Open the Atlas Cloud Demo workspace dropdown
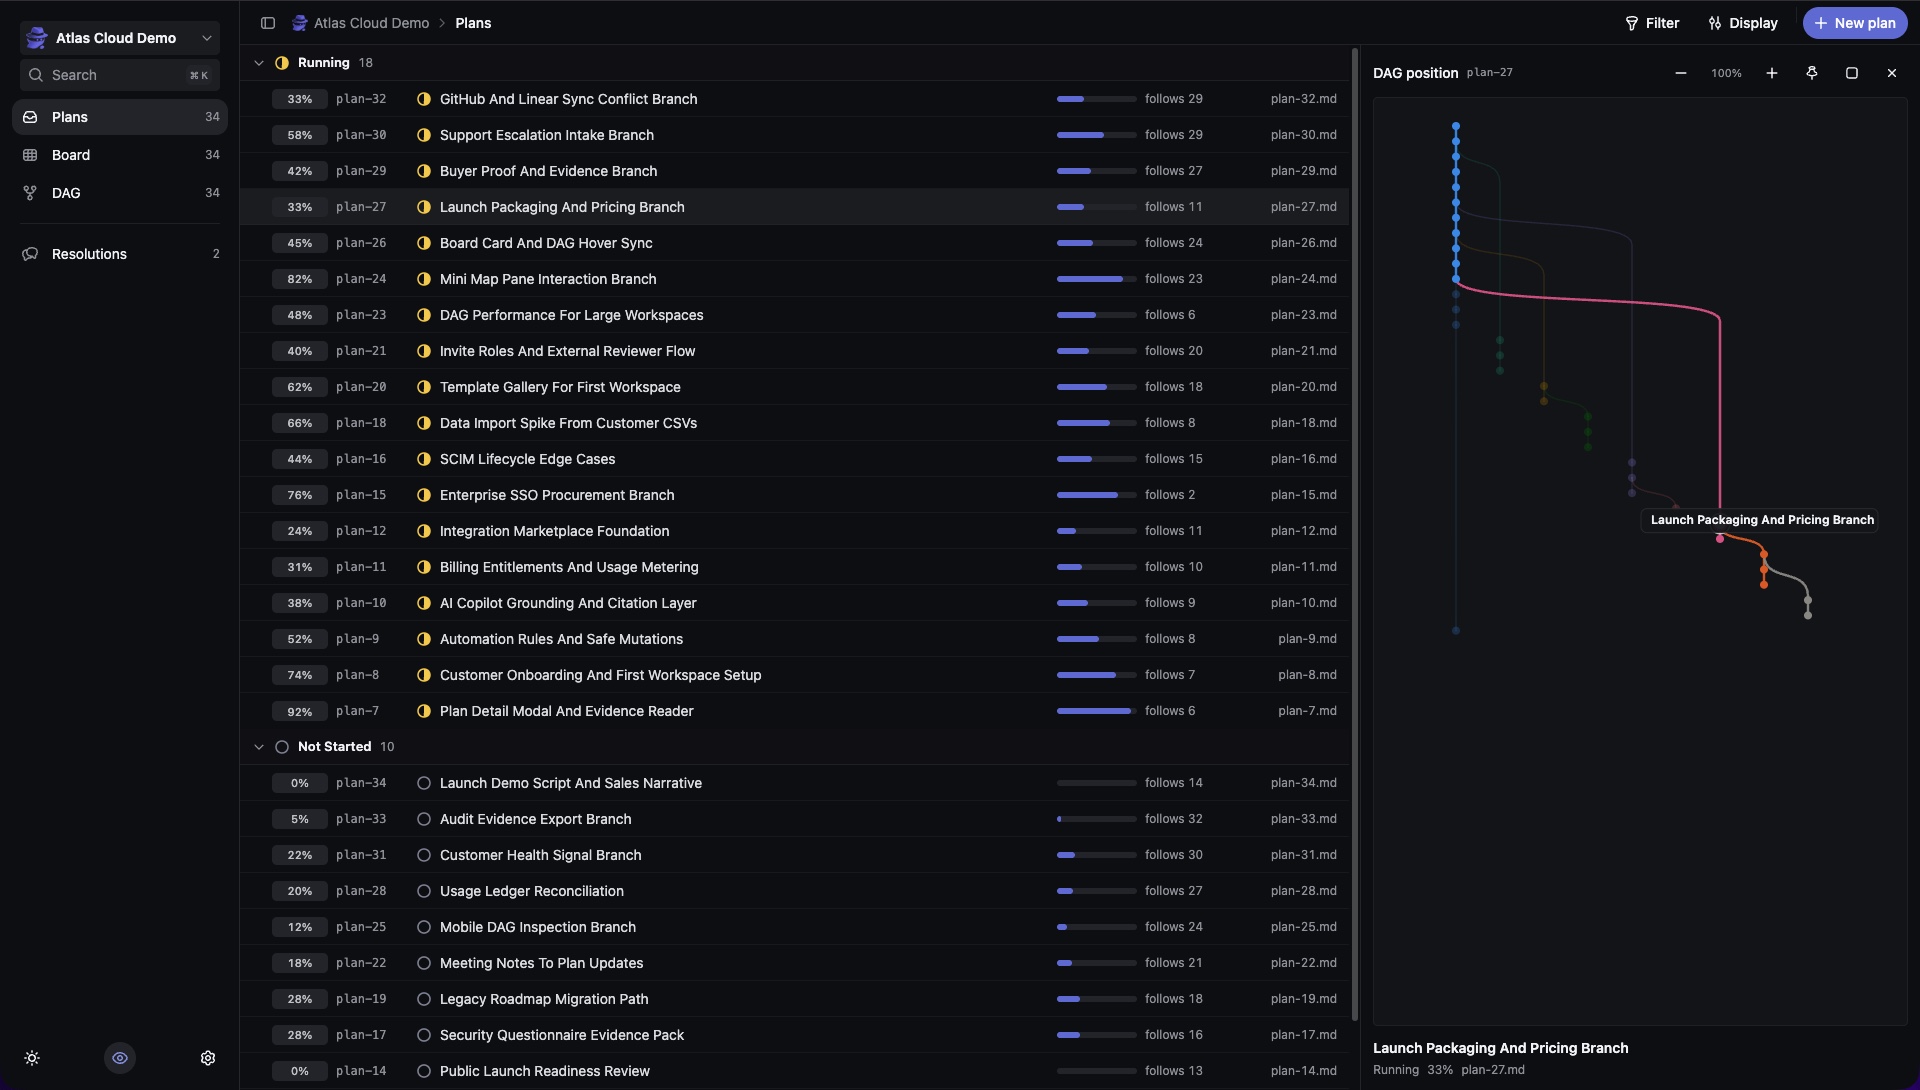Screen dimensions: 1920x1090 (x=120, y=38)
